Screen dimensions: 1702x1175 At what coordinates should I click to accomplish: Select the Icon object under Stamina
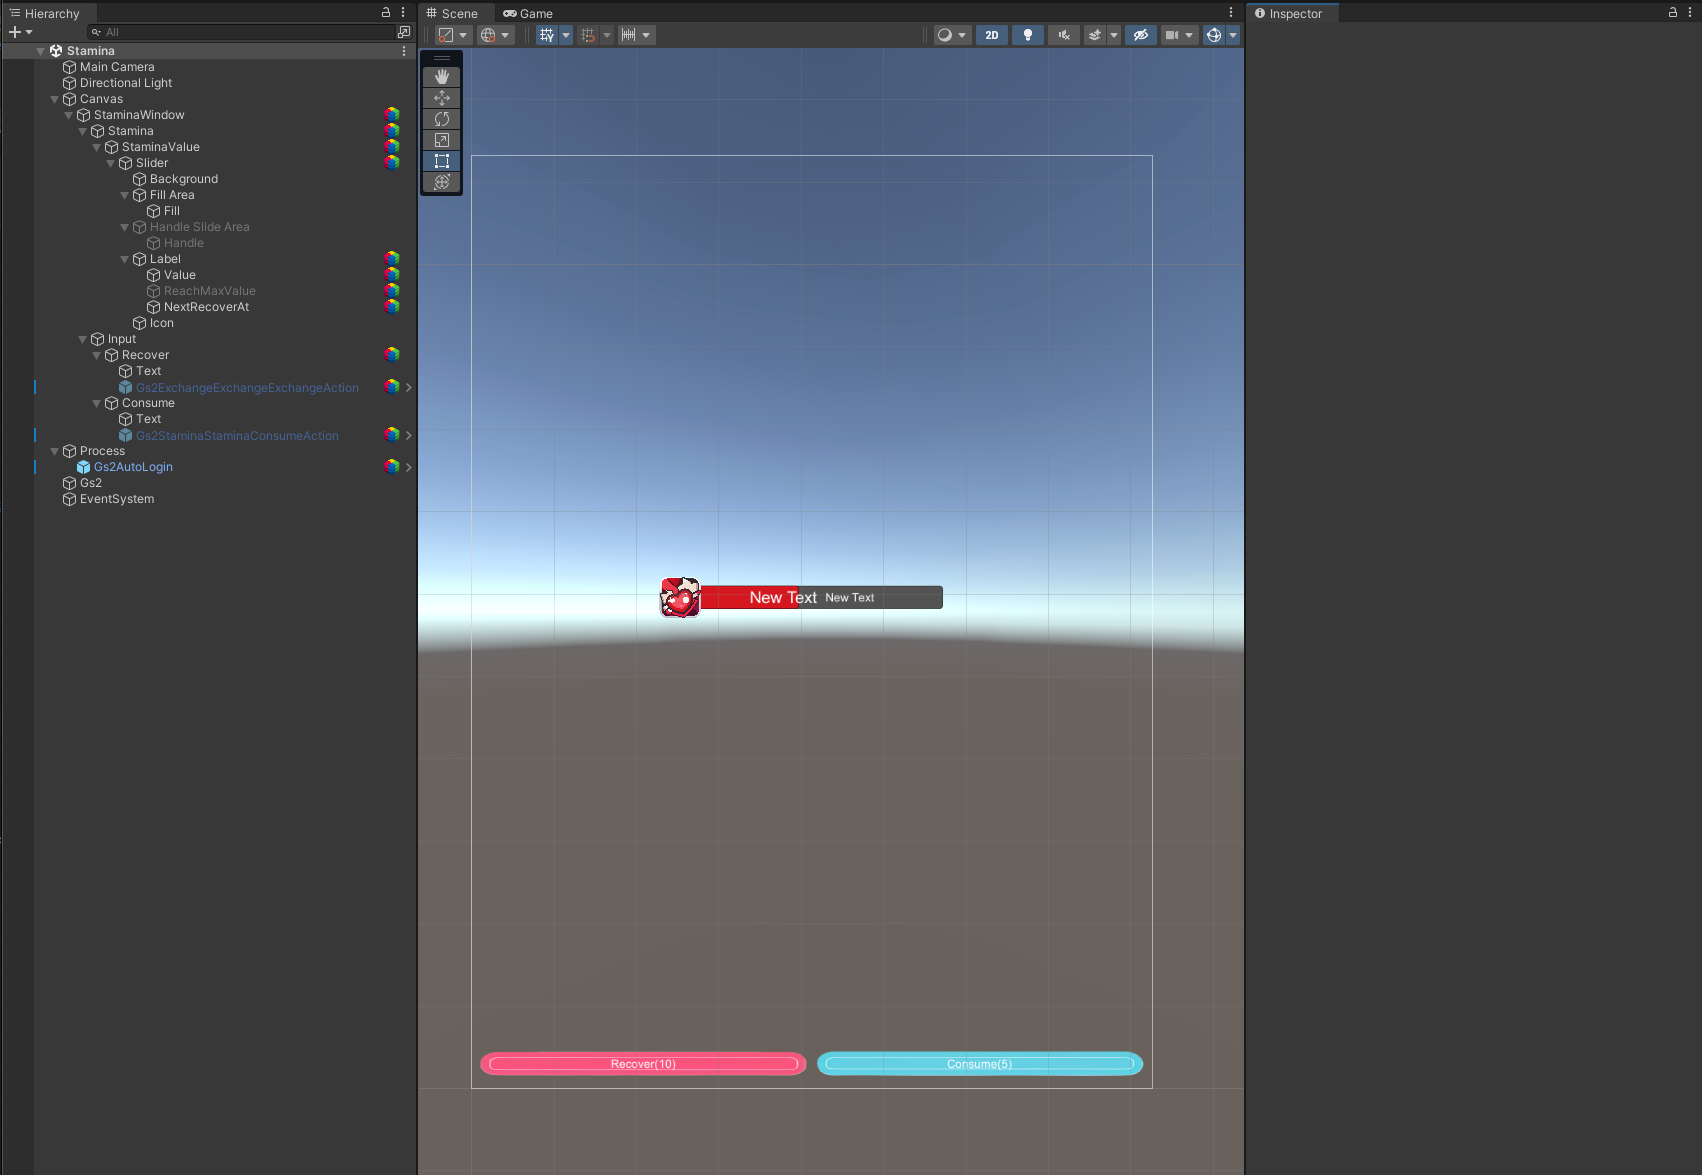click(x=162, y=323)
